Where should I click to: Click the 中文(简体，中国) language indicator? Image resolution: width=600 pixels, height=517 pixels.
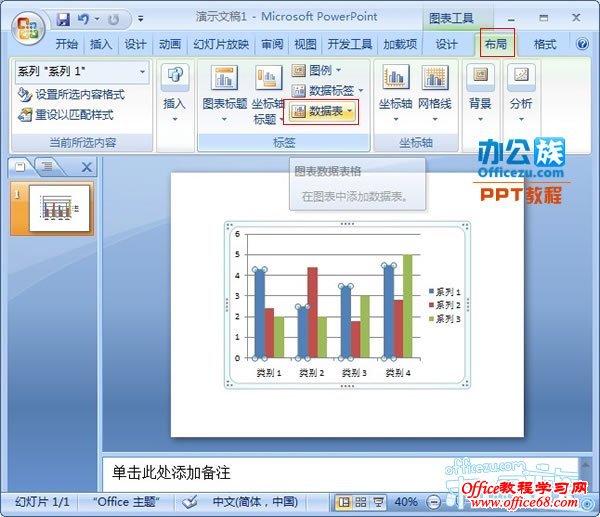tap(255, 502)
